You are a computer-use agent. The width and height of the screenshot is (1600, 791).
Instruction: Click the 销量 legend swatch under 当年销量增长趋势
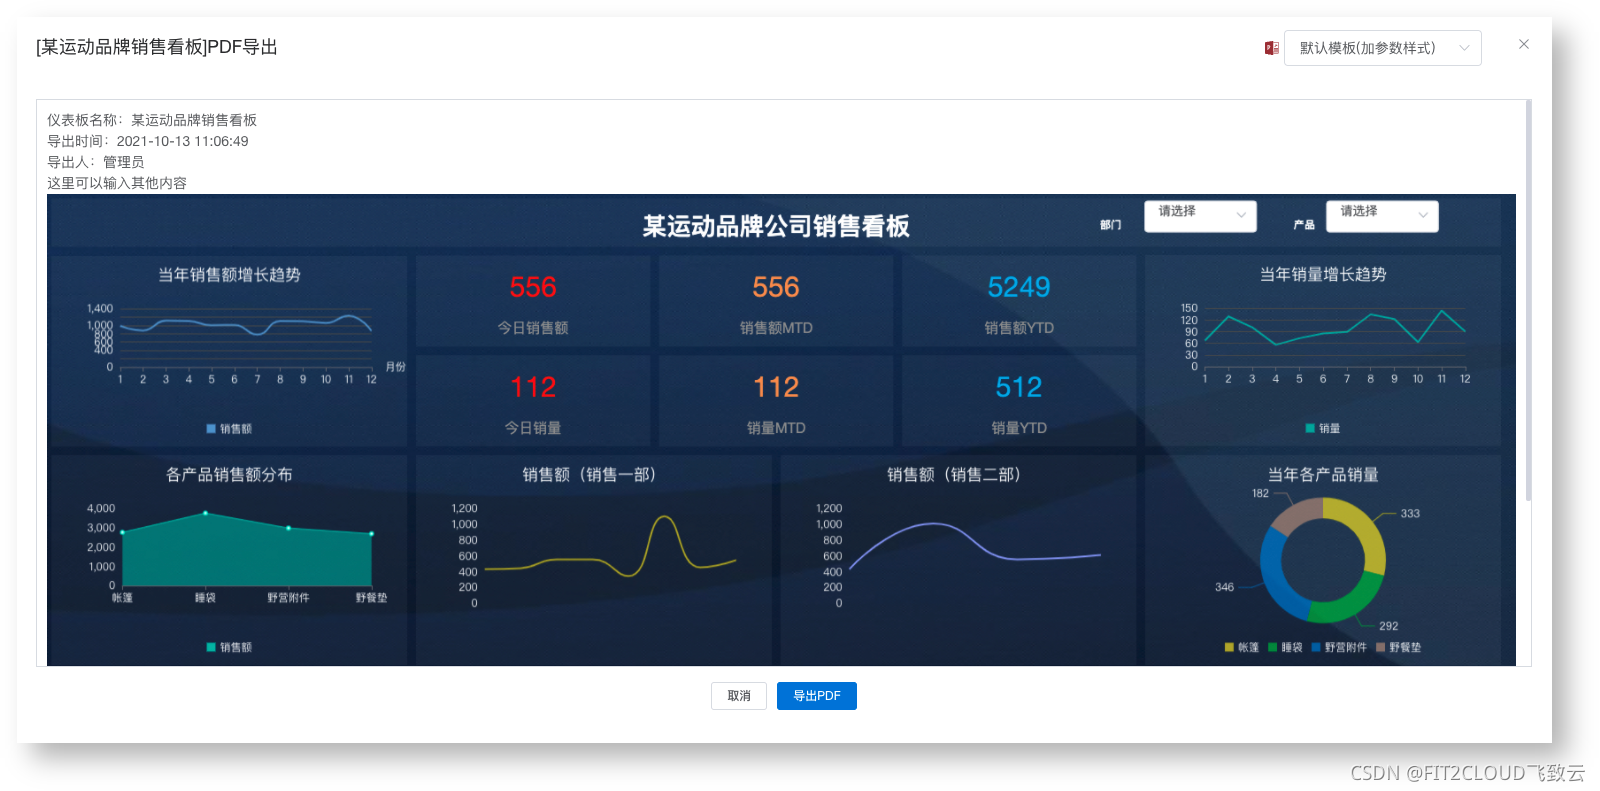(x=1310, y=428)
